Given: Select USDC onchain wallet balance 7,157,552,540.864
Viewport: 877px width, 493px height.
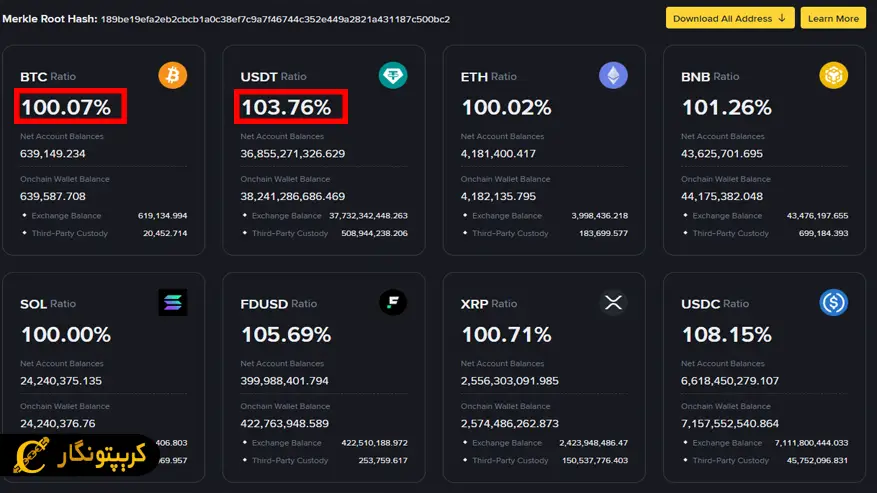Looking at the screenshot, I should click(x=730, y=424).
